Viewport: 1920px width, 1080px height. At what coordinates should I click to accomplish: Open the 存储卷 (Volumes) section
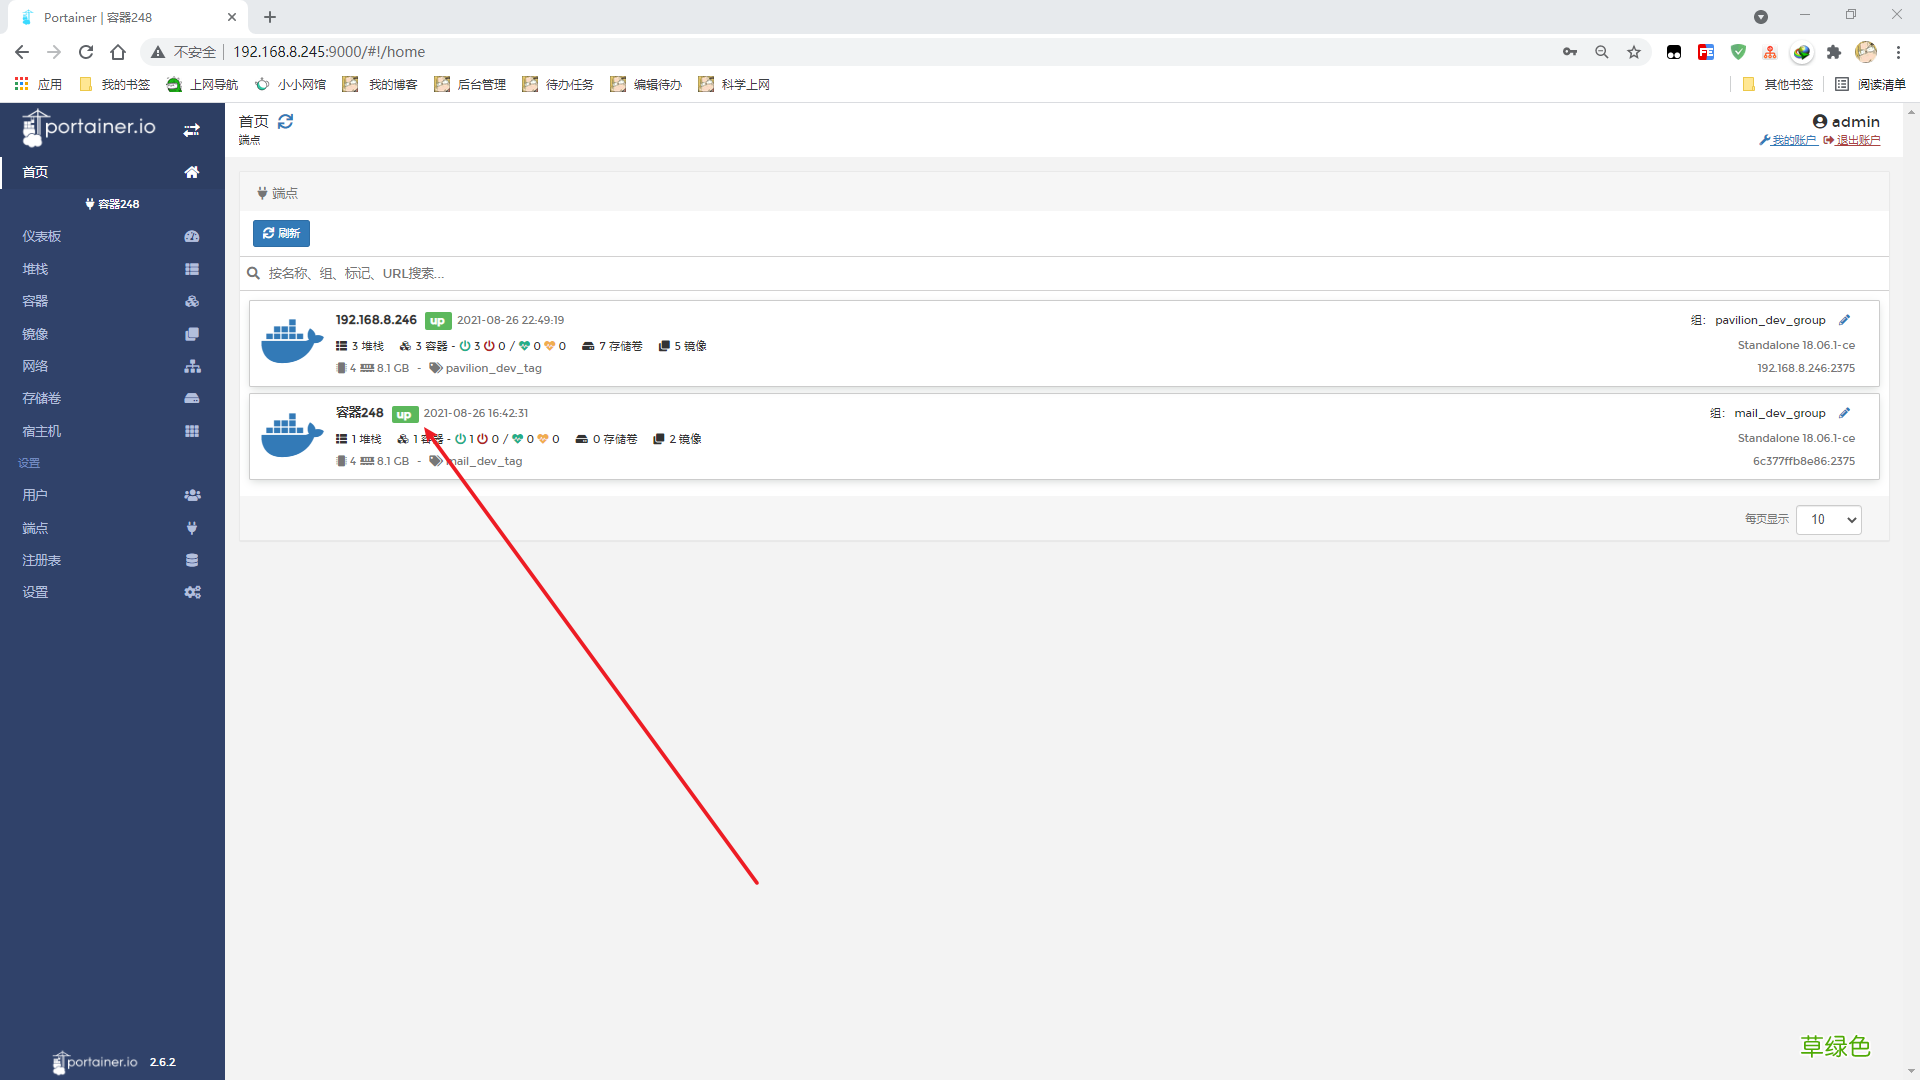coord(41,398)
